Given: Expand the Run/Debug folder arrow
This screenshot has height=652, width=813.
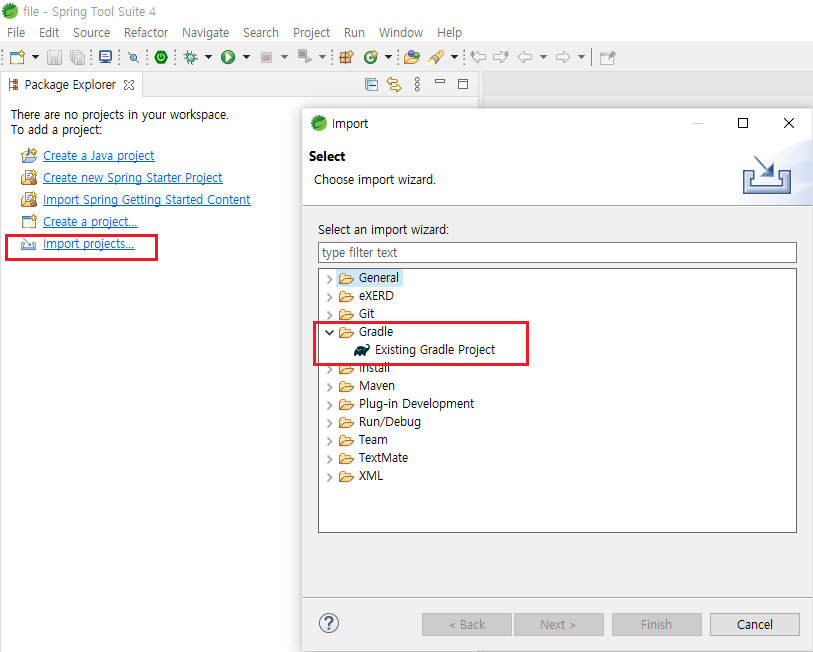Looking at the screenshot, I should click(329, 423).
